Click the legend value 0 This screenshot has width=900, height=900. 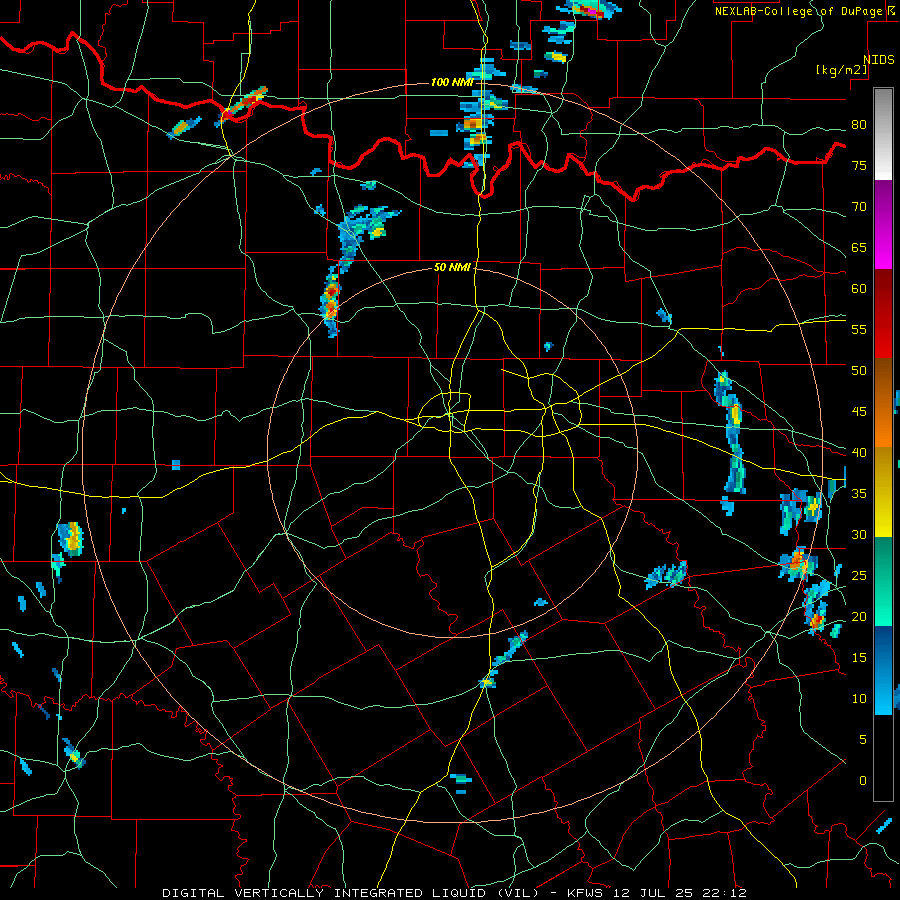point(863,781)
